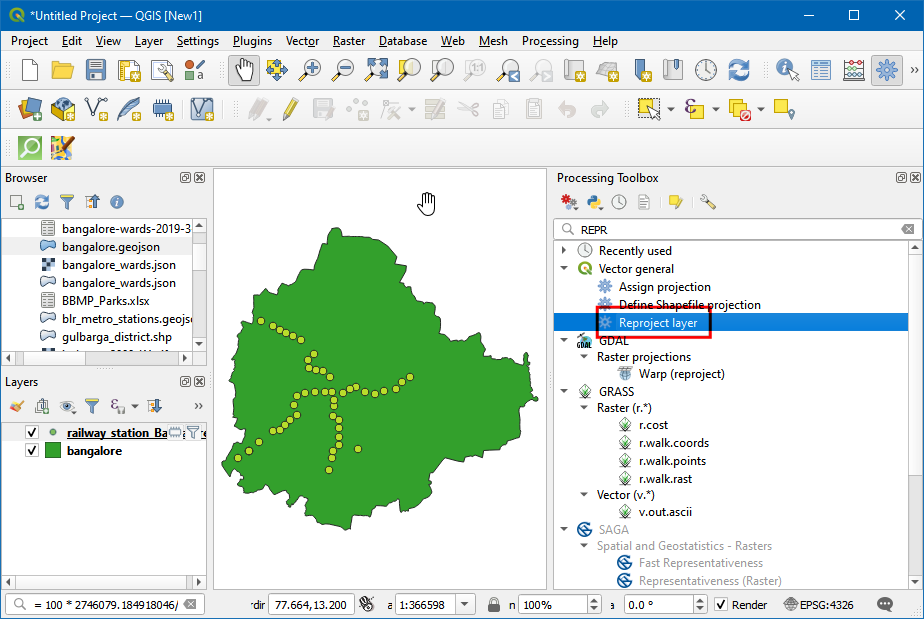Collapse the Vector general group
This screenshot has width=924, height=619.
(x=563, y=267)
